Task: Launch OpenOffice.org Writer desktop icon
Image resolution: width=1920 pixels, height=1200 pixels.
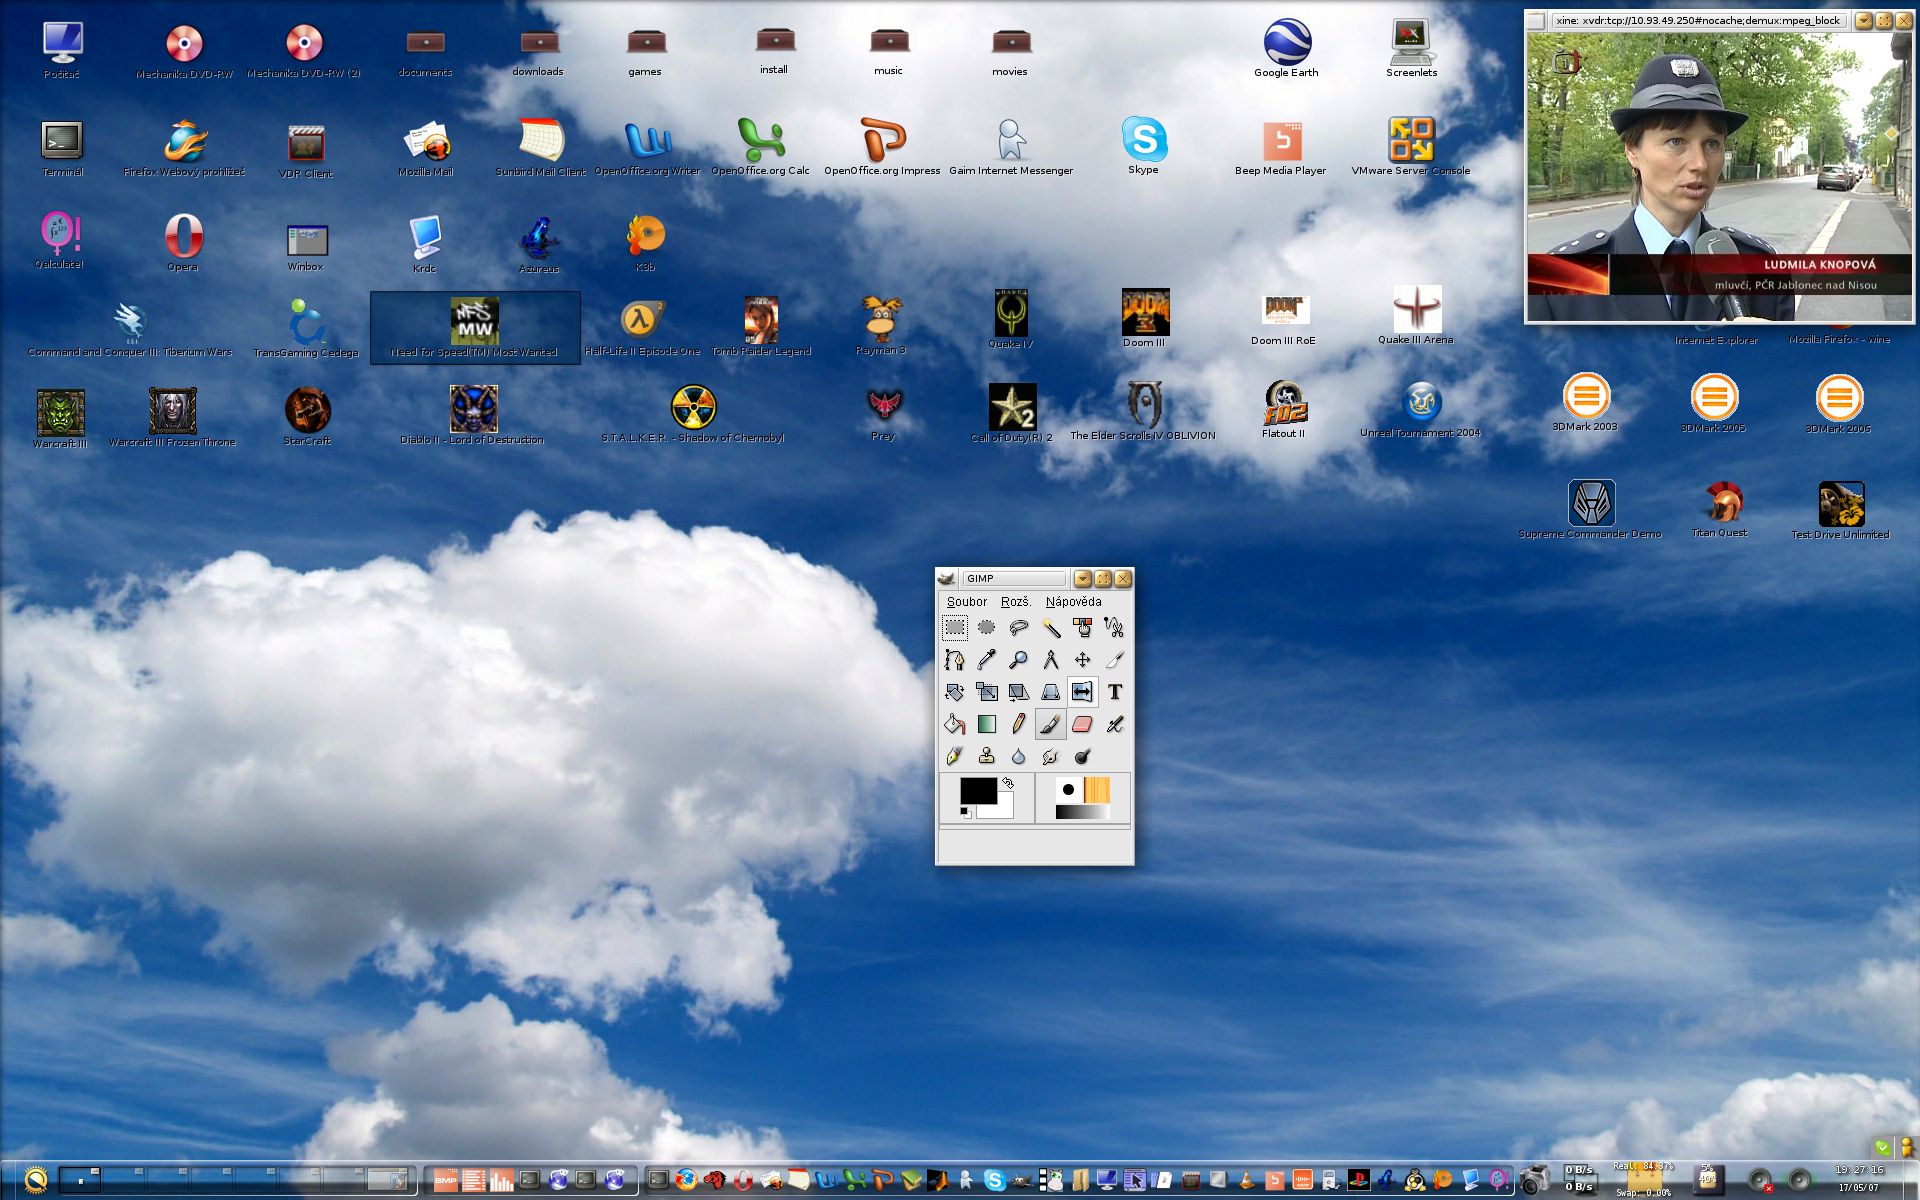Action: pyautogui.click(x=648, y=148)
